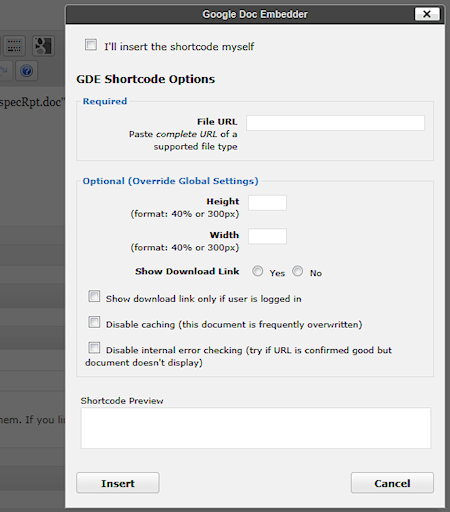450x512 pixels.
Task: Click the Insert button
Action: click(118, 483)
